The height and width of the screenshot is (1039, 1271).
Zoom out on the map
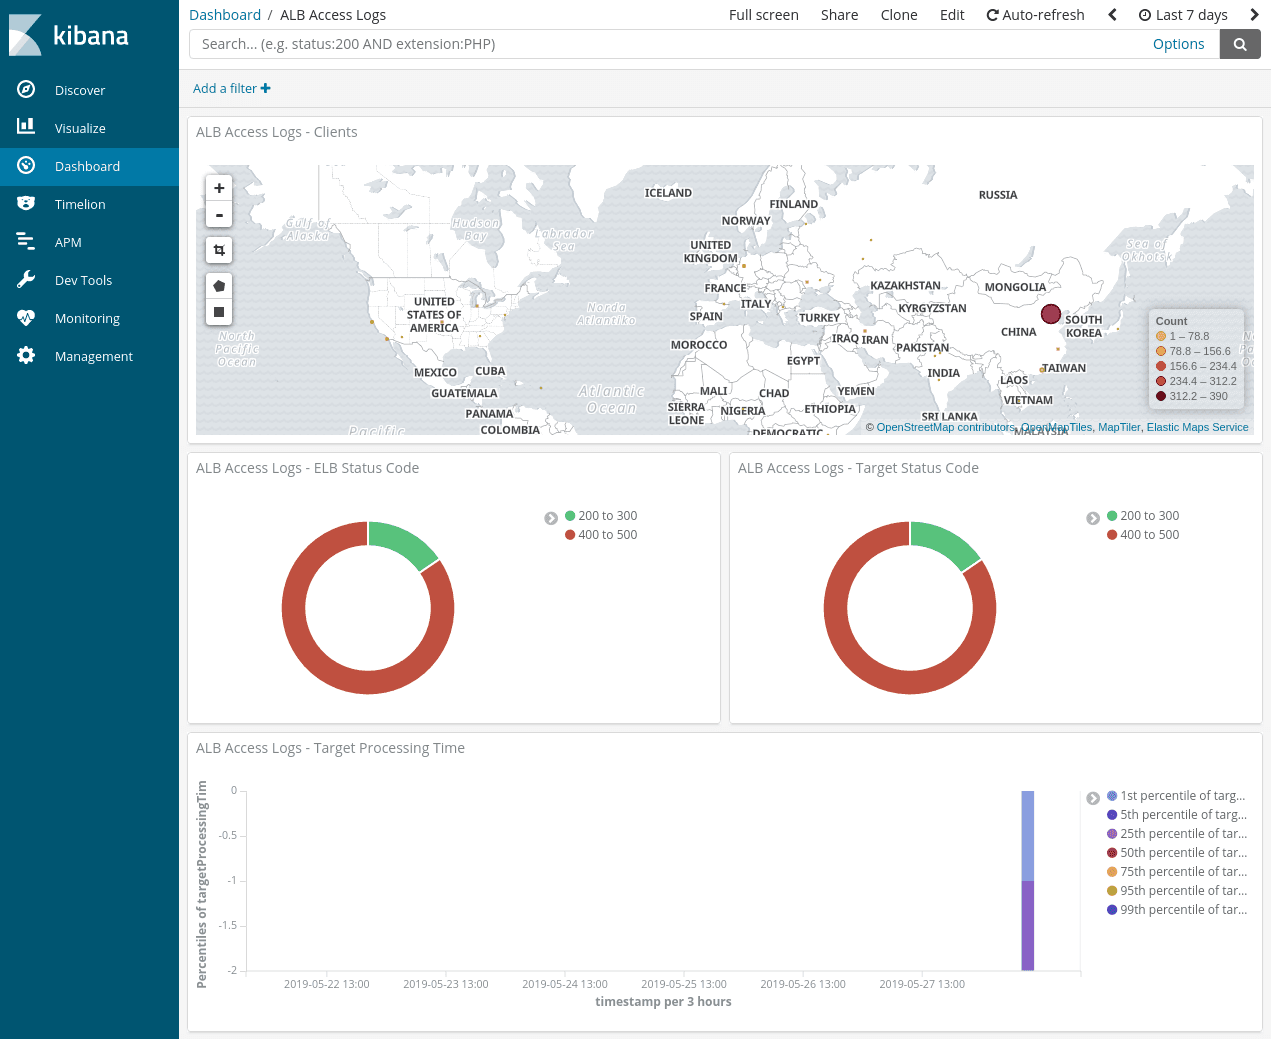219,214
